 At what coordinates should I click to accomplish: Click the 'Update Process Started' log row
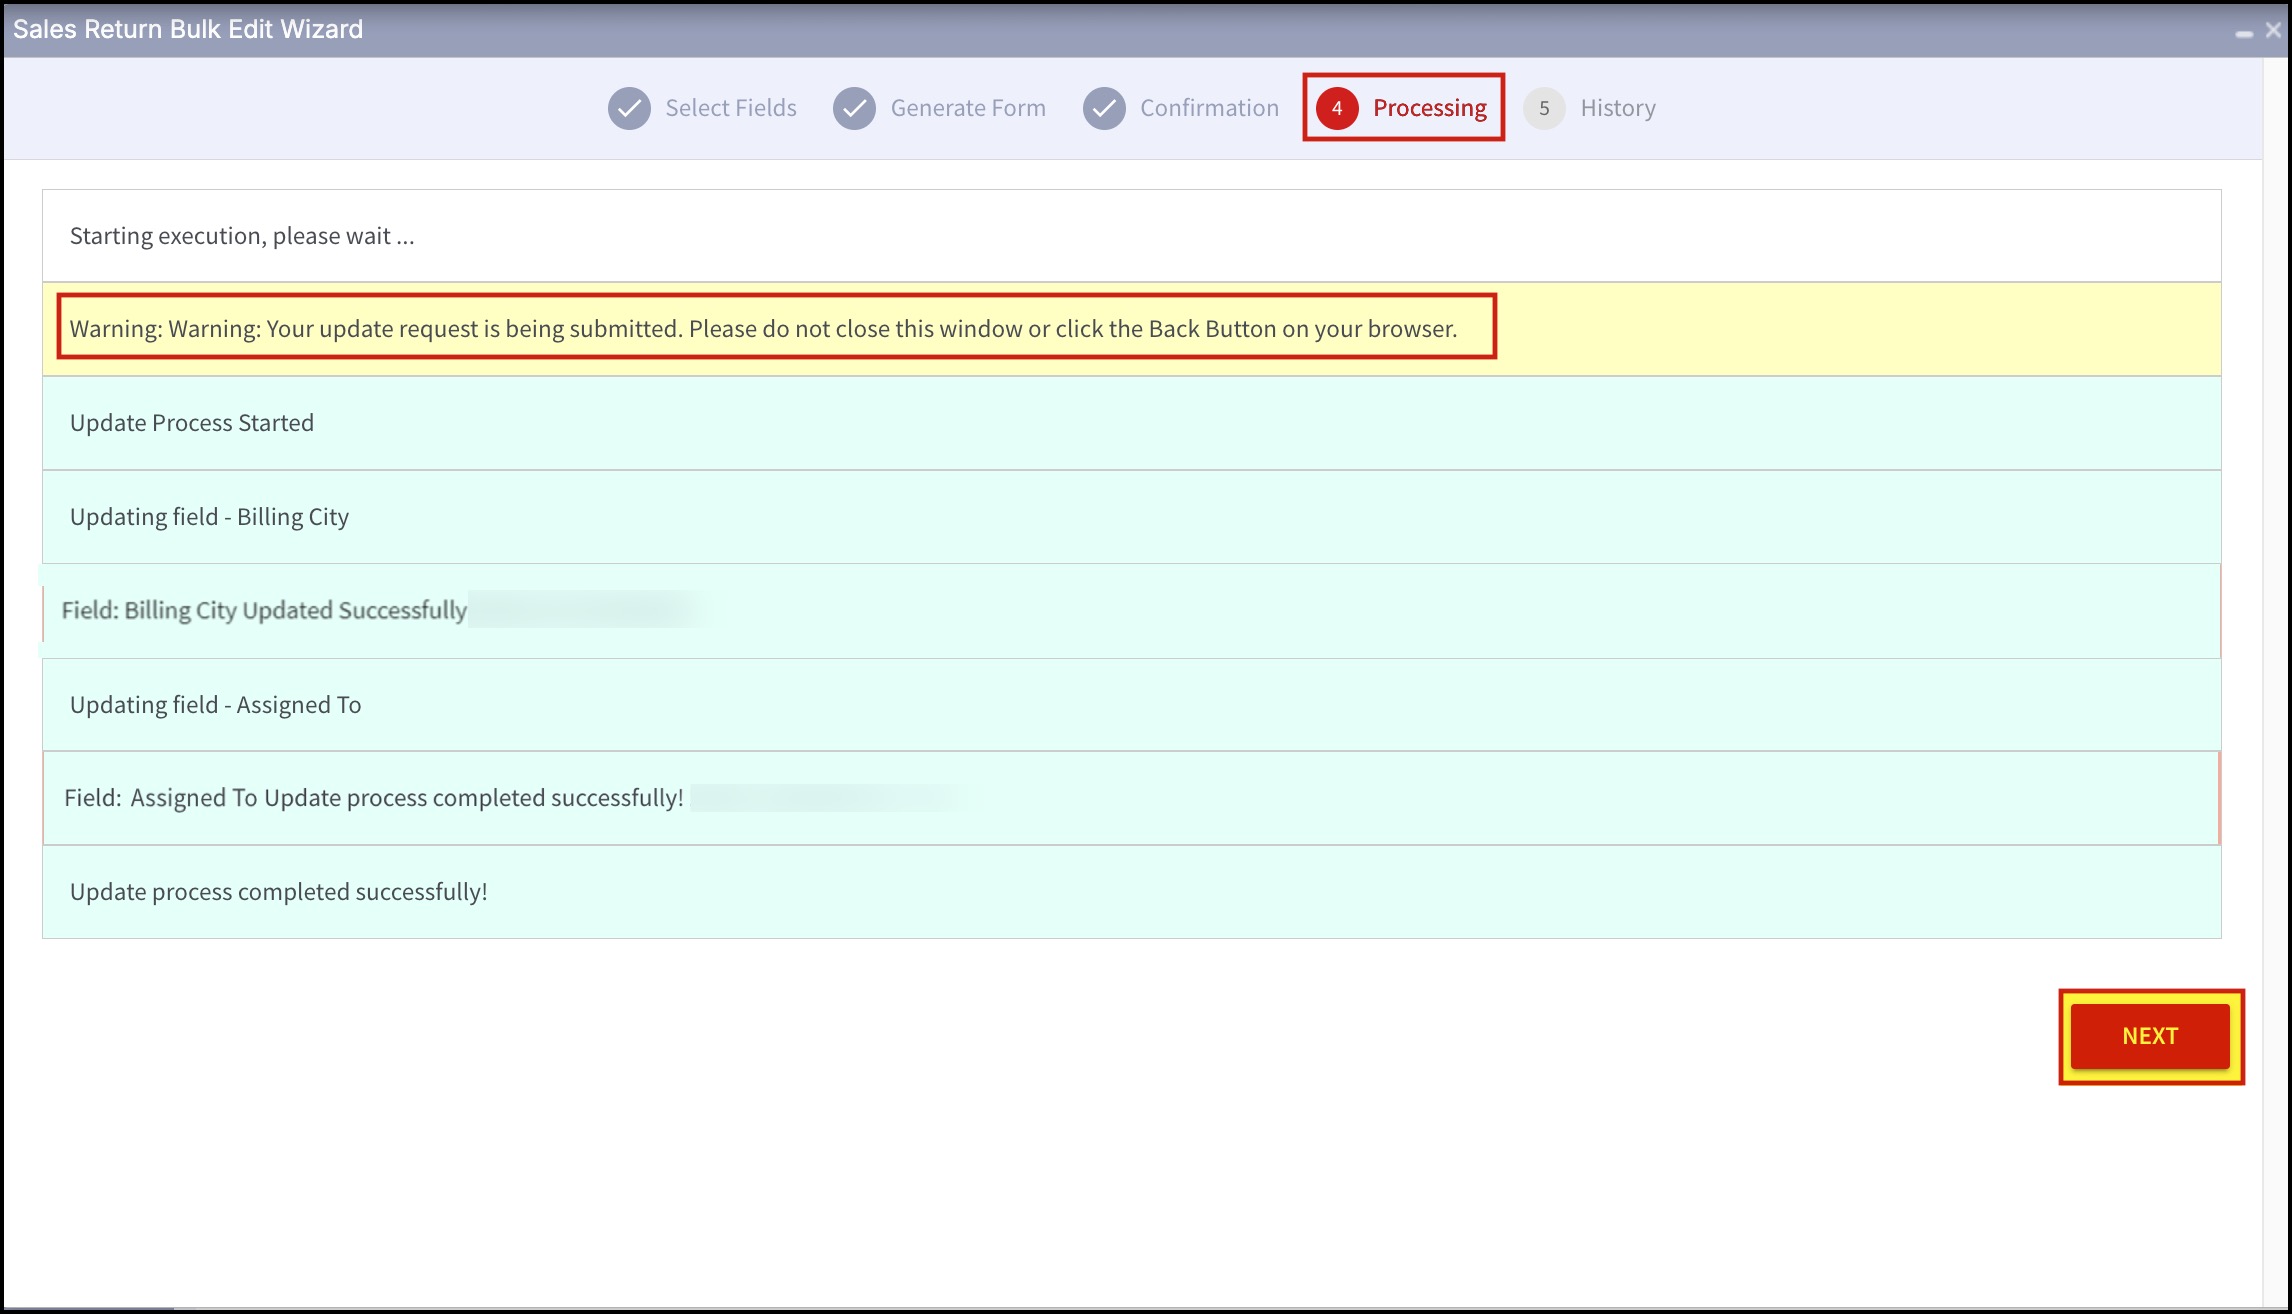(x=192, y=423)
